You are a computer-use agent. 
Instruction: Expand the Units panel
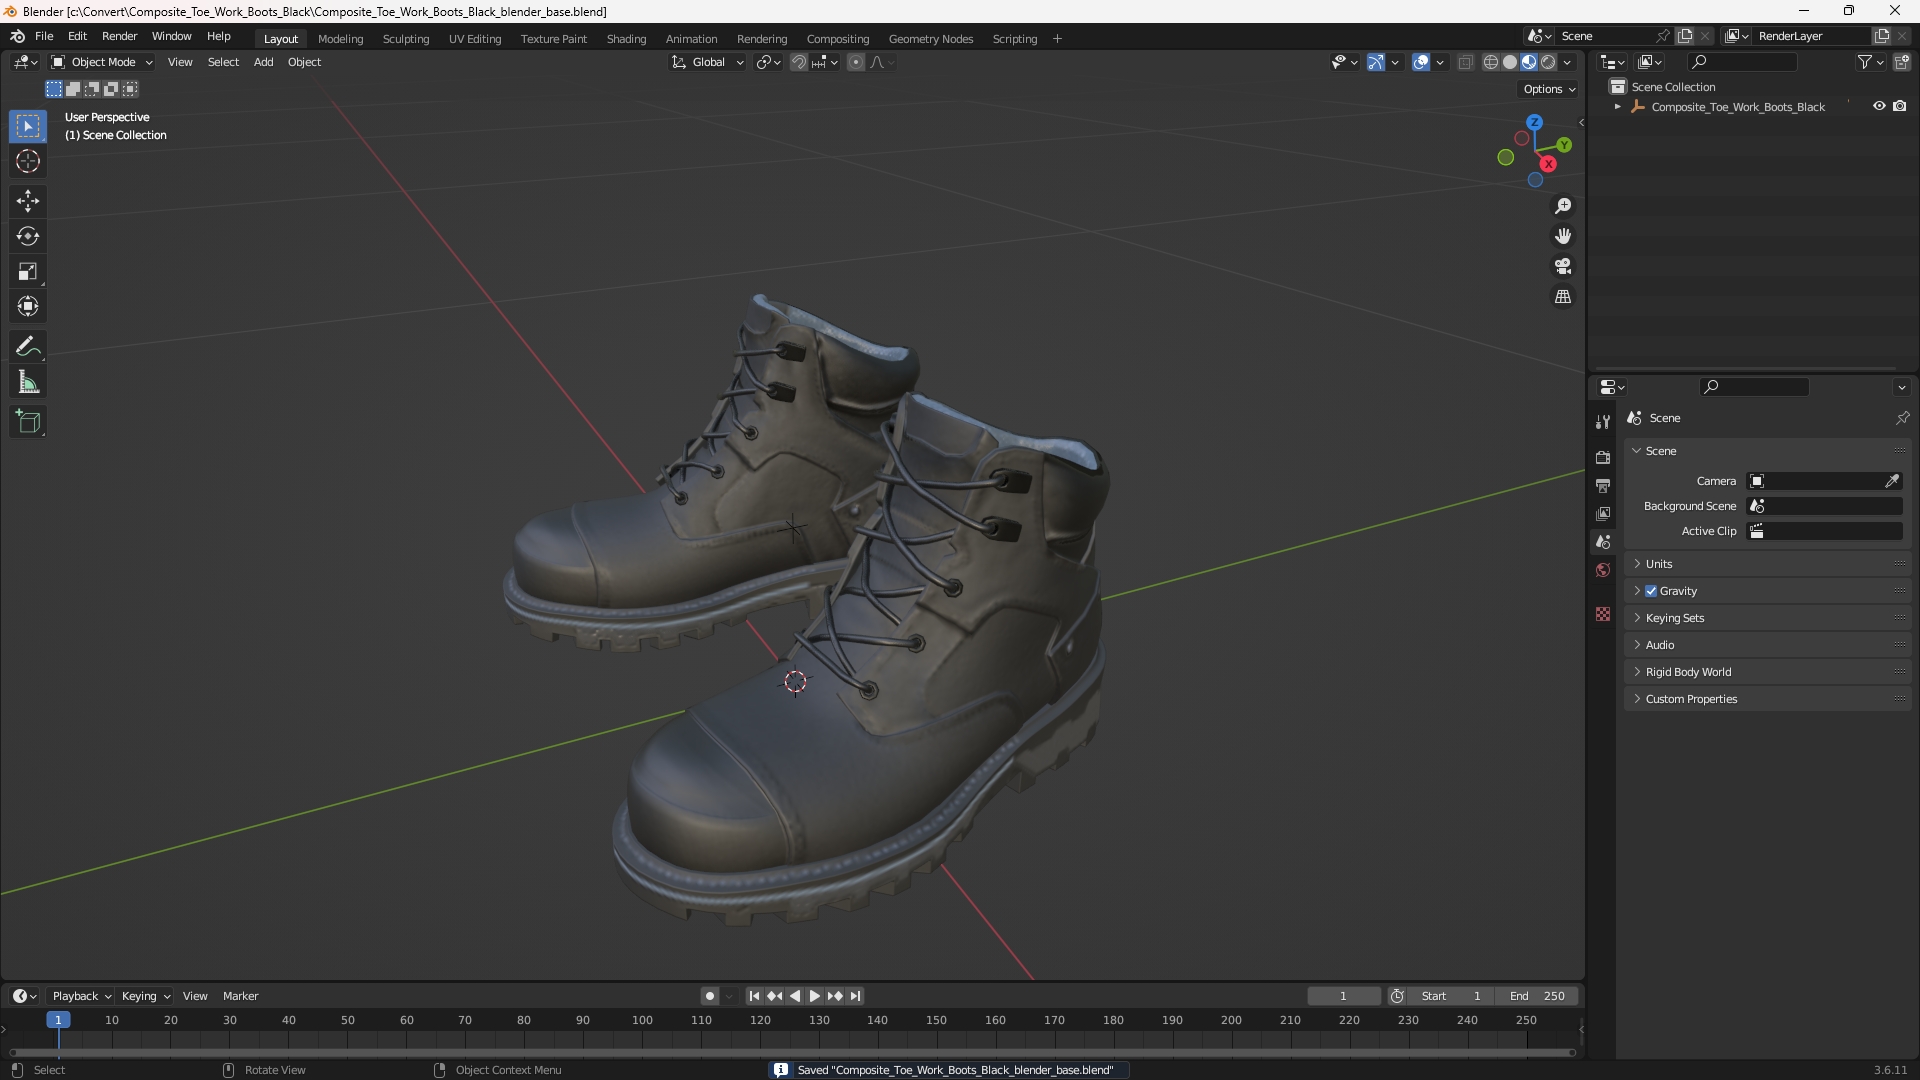point(1767,564)
